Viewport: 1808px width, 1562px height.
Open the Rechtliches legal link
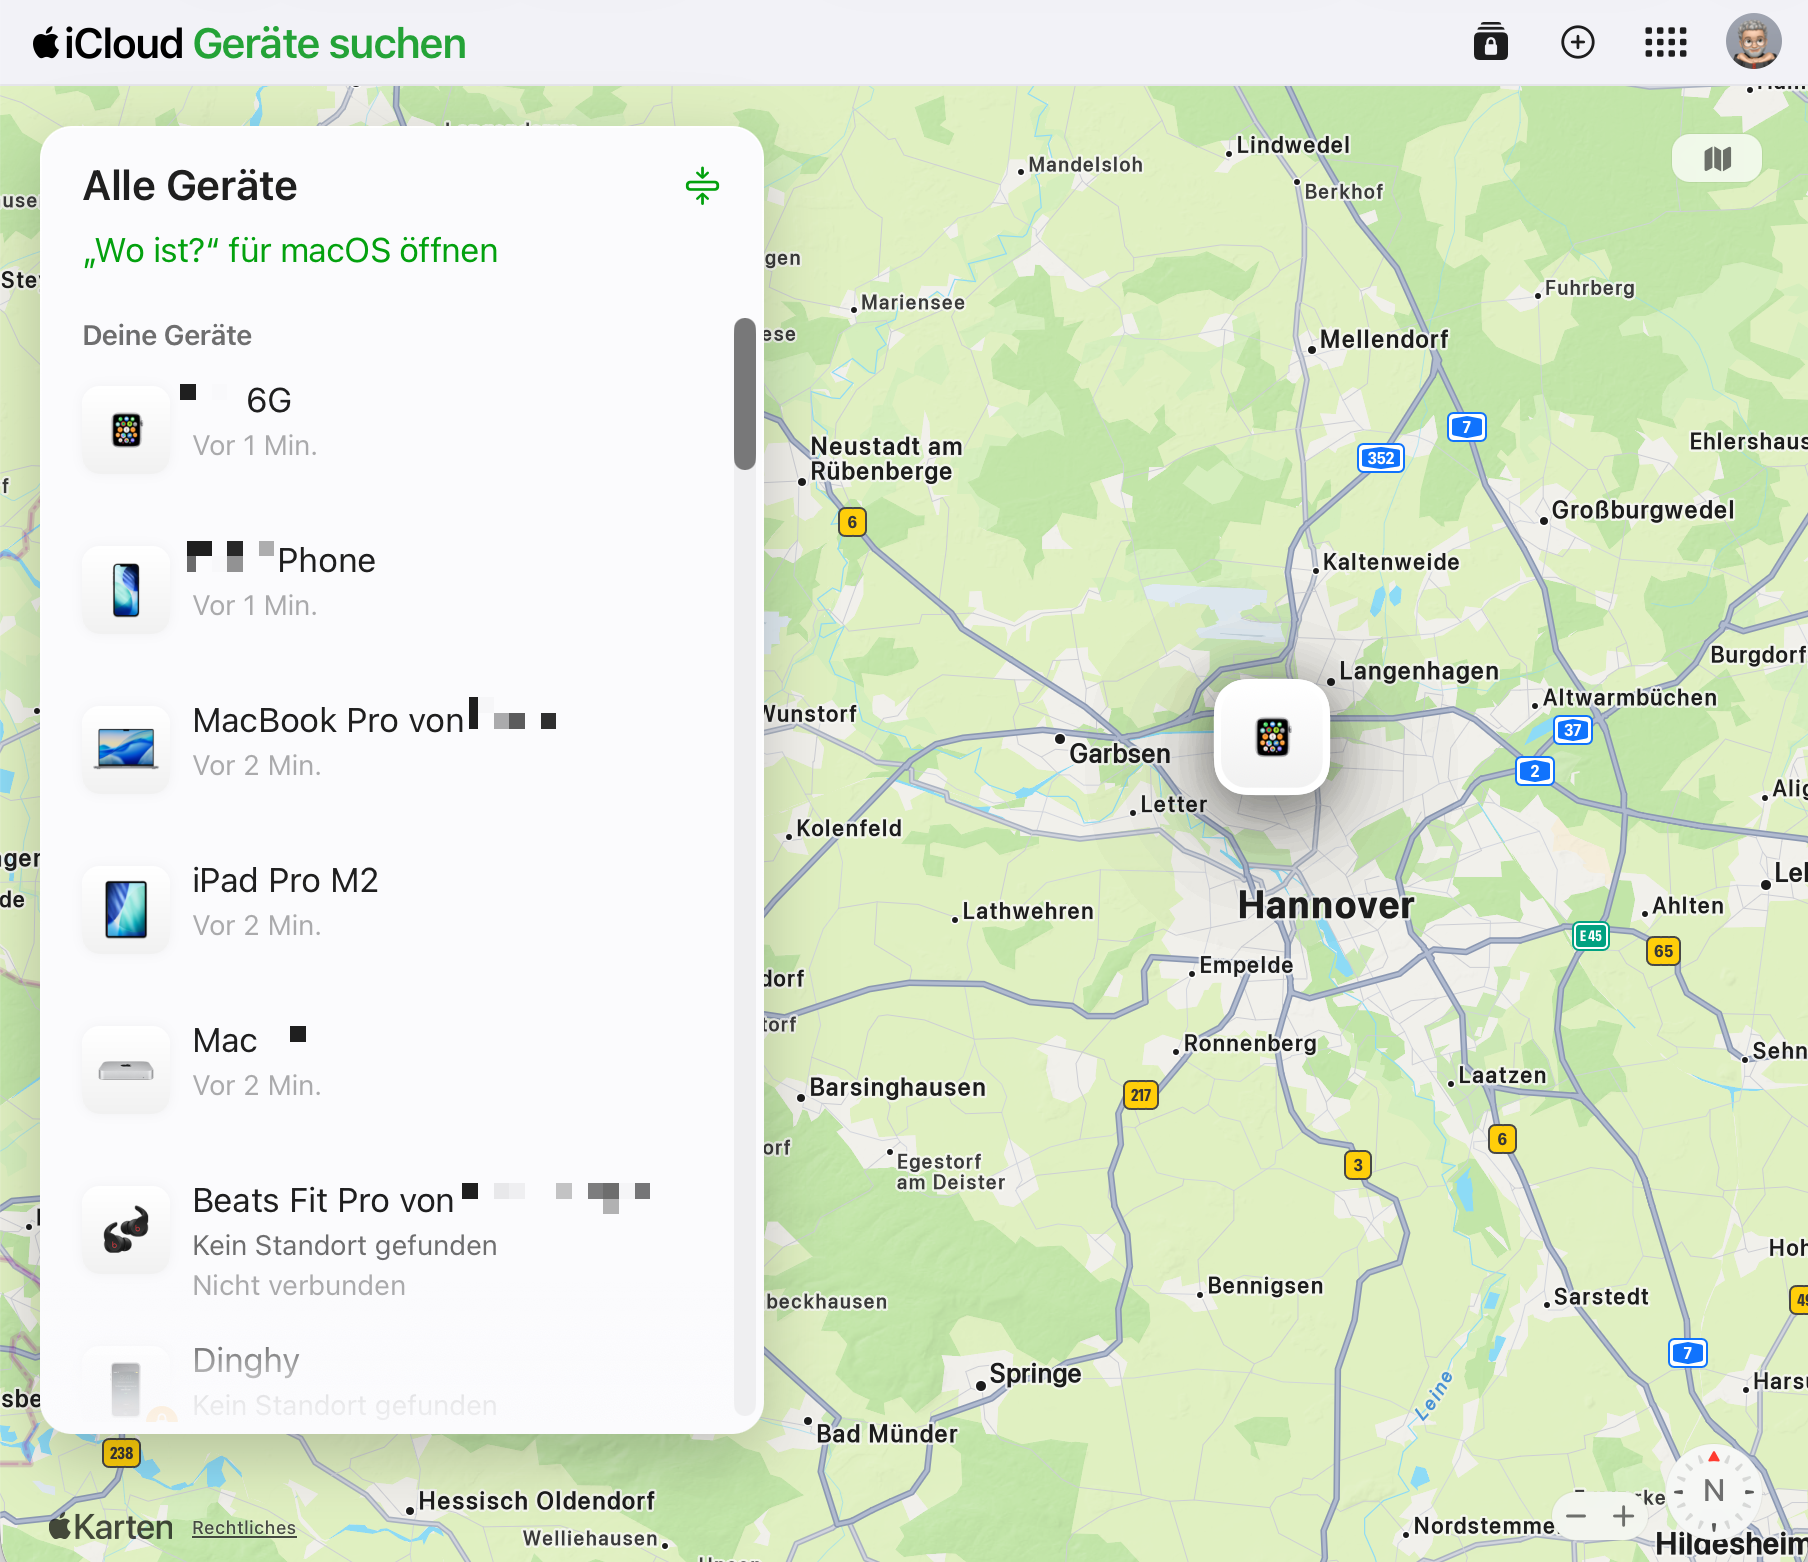[x=244, y=1528]
